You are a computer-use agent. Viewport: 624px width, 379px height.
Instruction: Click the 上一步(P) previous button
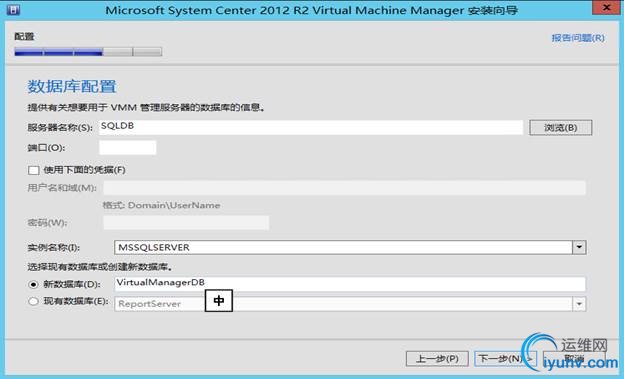[437, 359]
